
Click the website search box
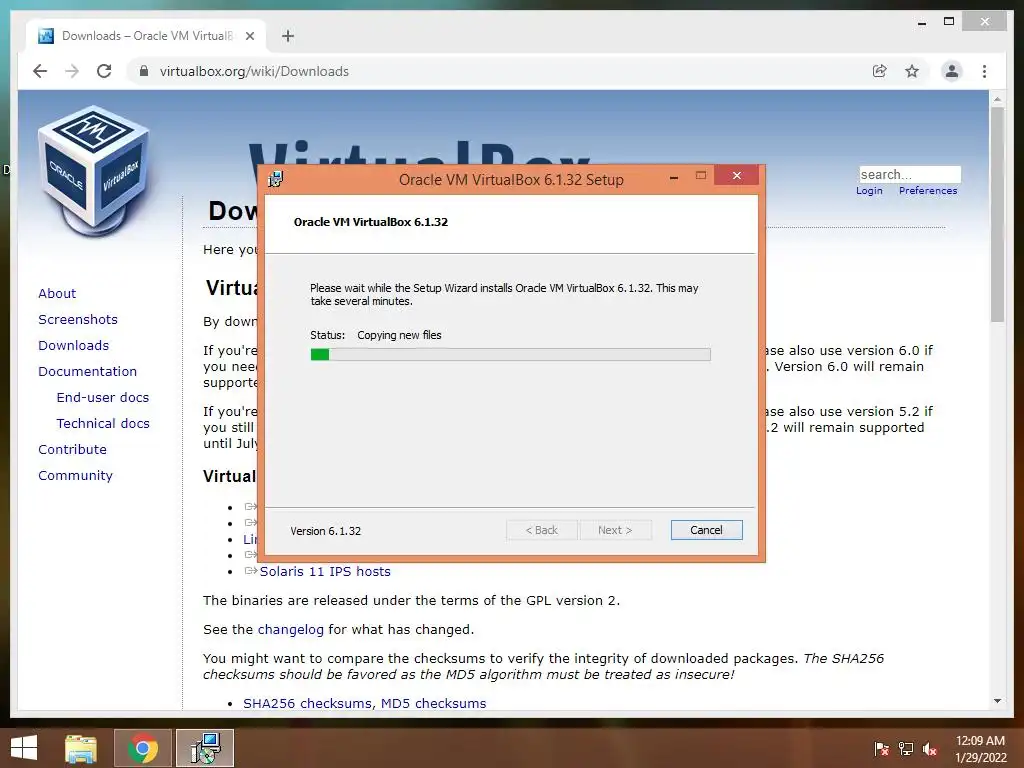pos(910,174)
